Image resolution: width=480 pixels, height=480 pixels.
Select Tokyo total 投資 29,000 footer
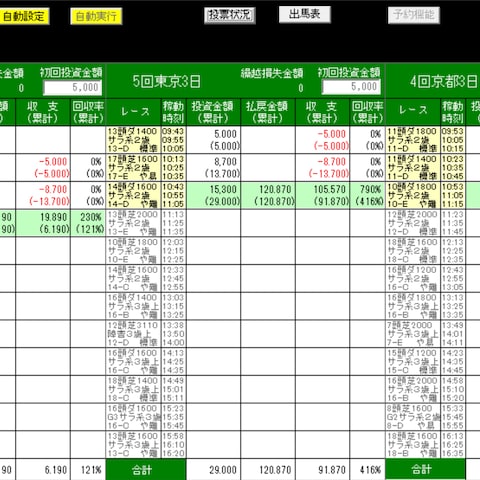click(x=214, y=470)
